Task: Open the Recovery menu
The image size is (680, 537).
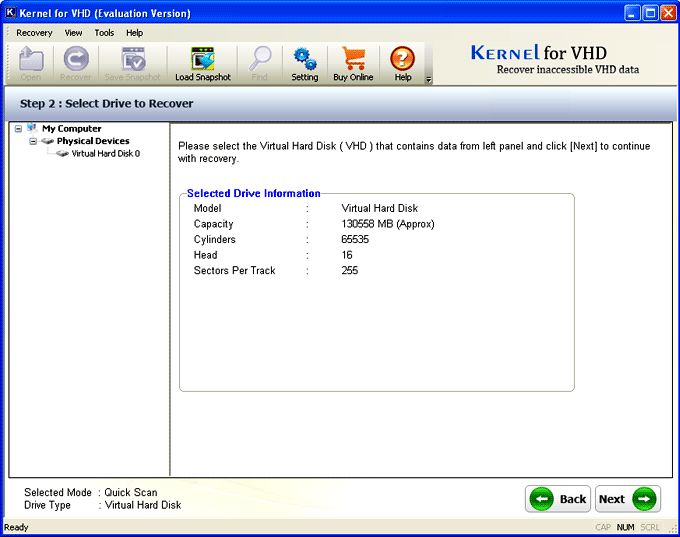Action: tap(34, 33)
